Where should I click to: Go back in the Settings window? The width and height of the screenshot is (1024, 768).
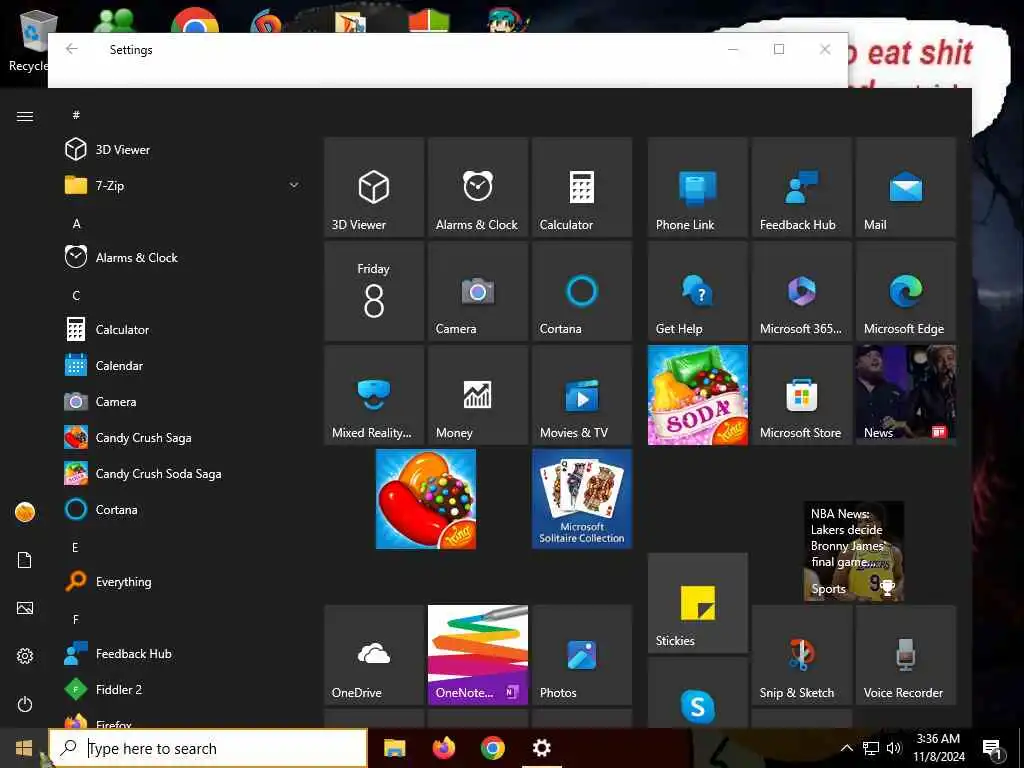[x=72, y=49]
